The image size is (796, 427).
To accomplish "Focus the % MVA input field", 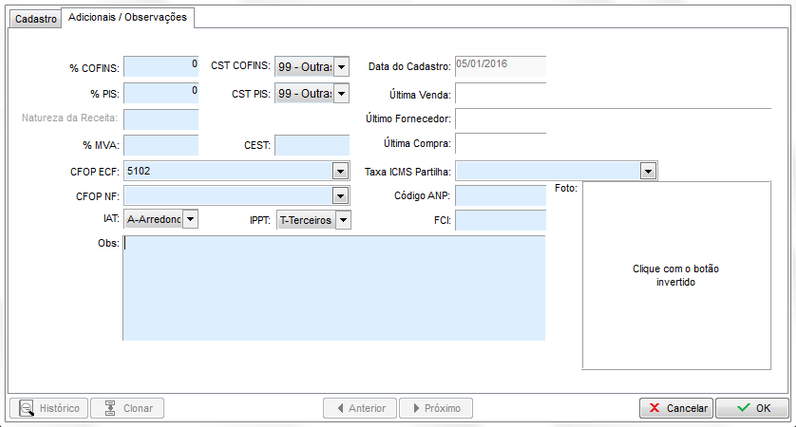I will (x=161, y=145).
